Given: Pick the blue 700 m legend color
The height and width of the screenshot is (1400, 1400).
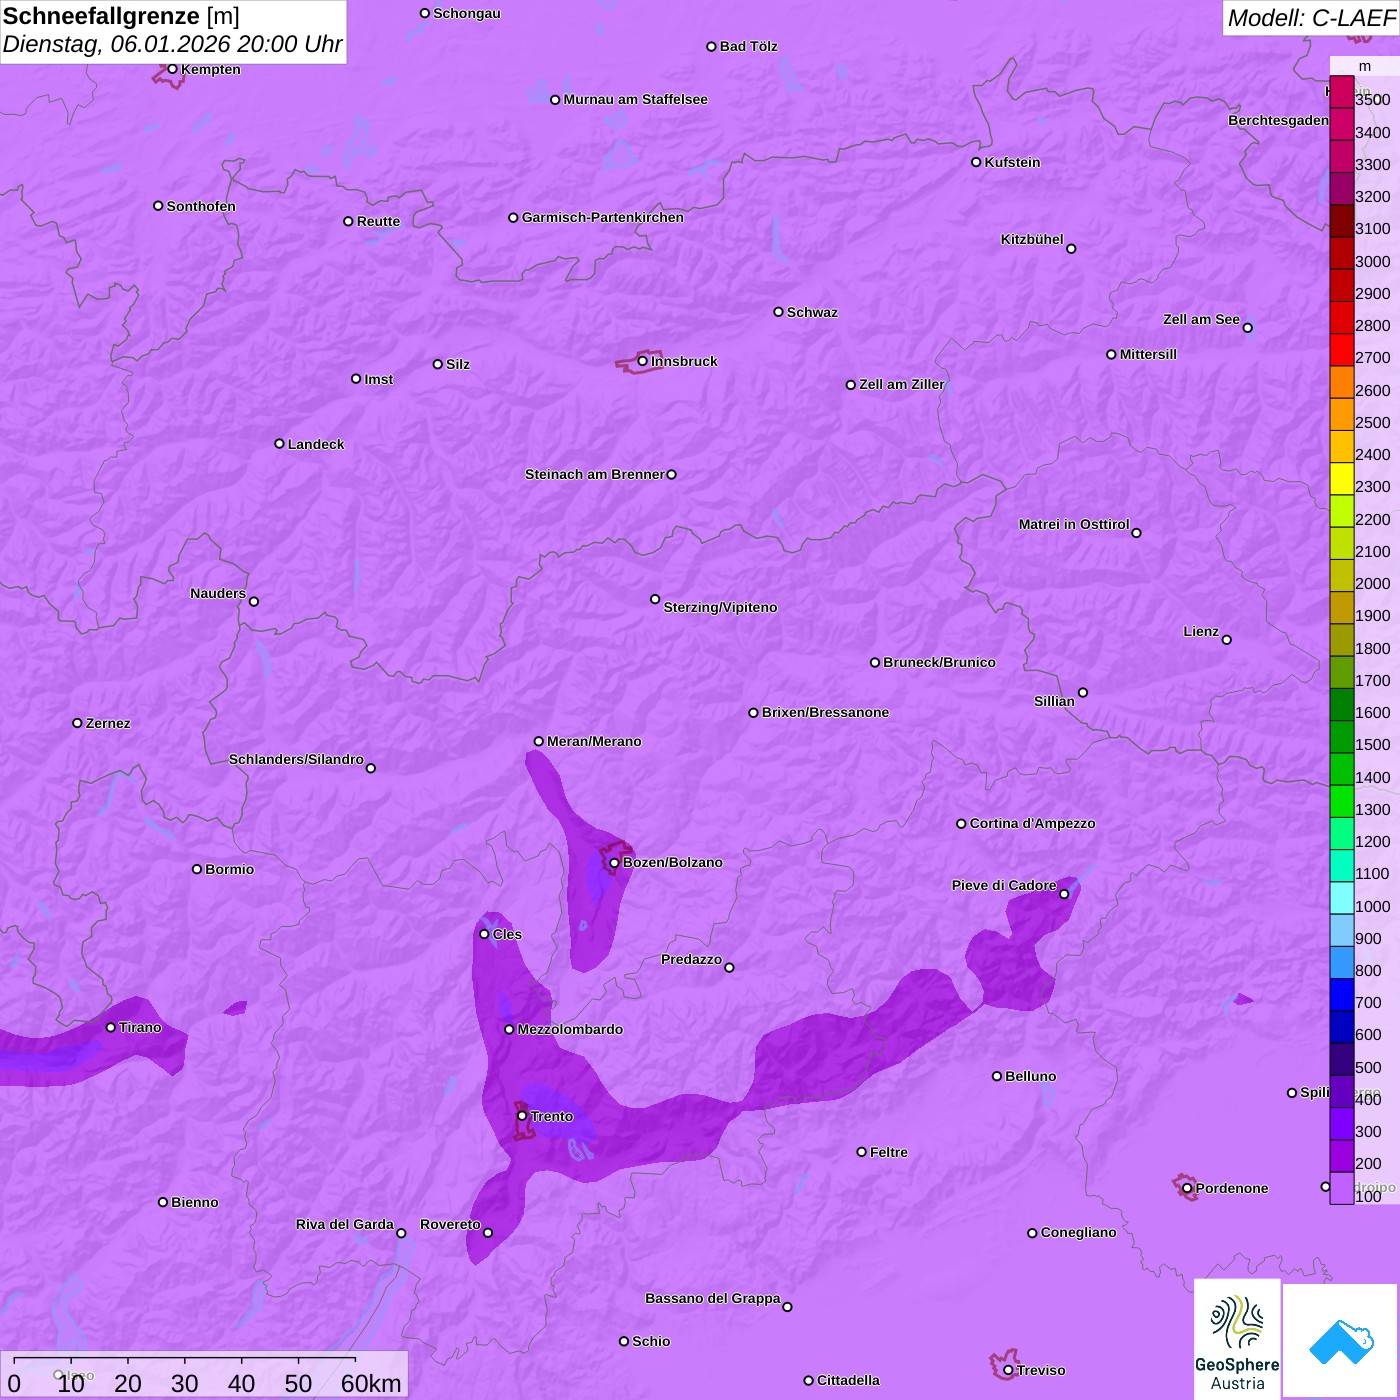Looking at the screenshot, I should [x=1341, y=995].
